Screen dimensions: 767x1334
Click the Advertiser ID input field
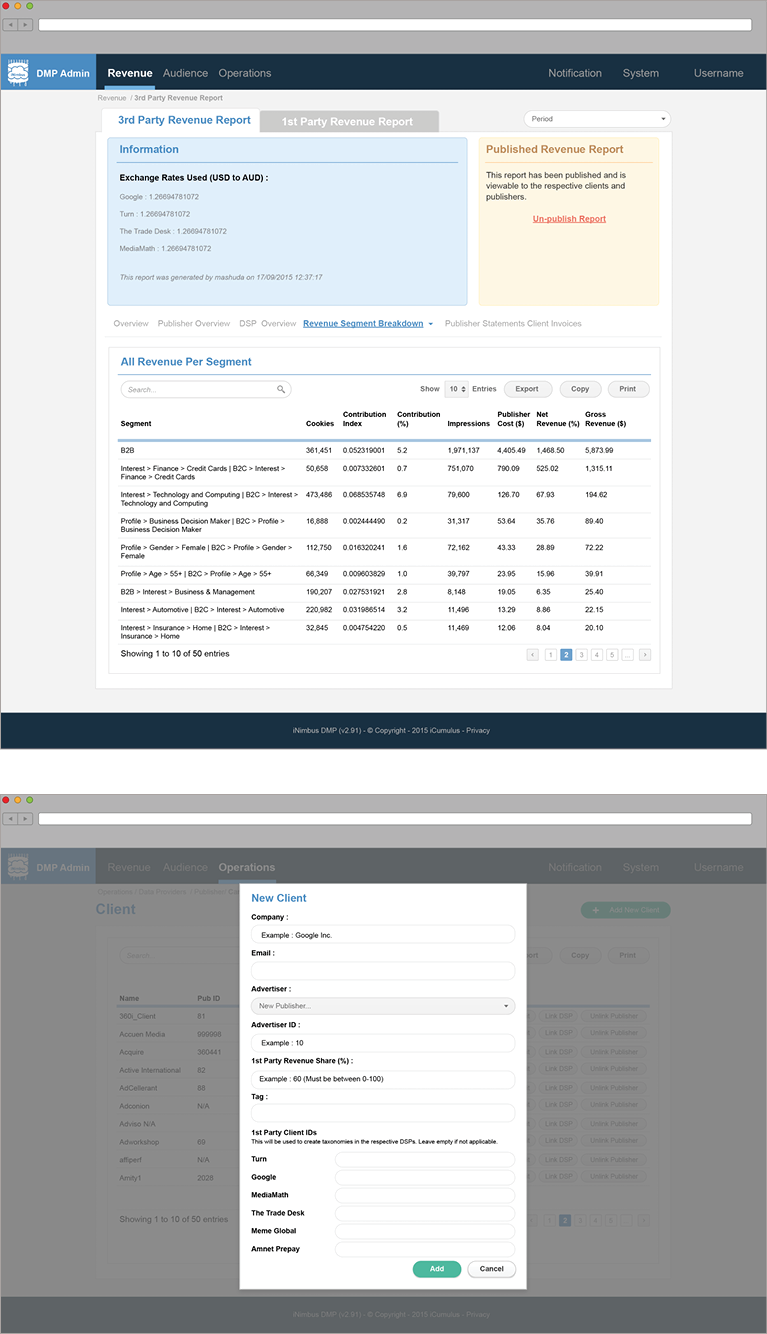click(383, 1042)
